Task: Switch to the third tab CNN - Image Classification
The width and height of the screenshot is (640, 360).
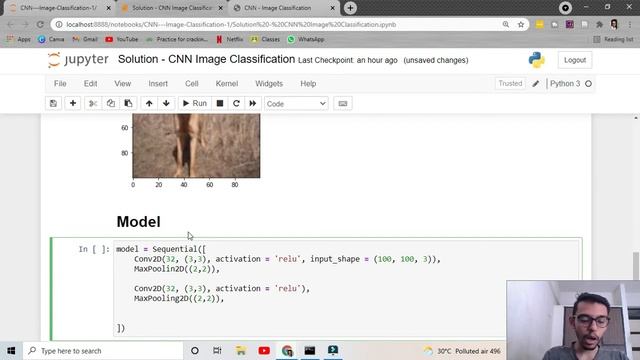Action: [283, 8]
